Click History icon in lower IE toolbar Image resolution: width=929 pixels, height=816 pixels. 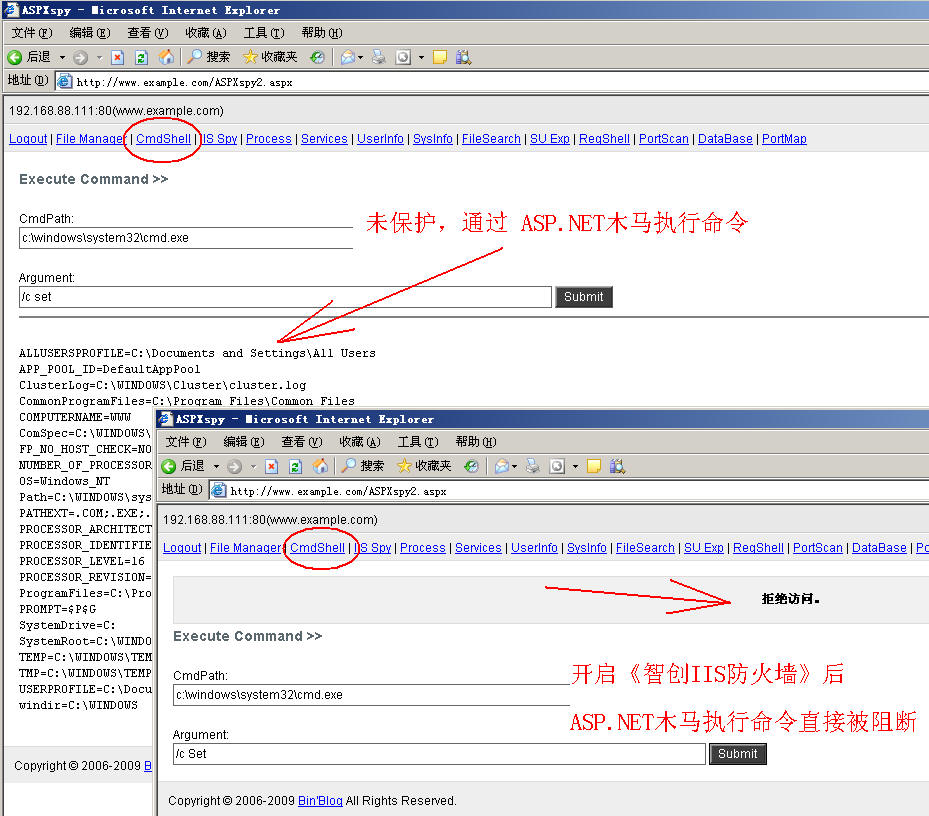pyautogui.click(x=472, y=466)
